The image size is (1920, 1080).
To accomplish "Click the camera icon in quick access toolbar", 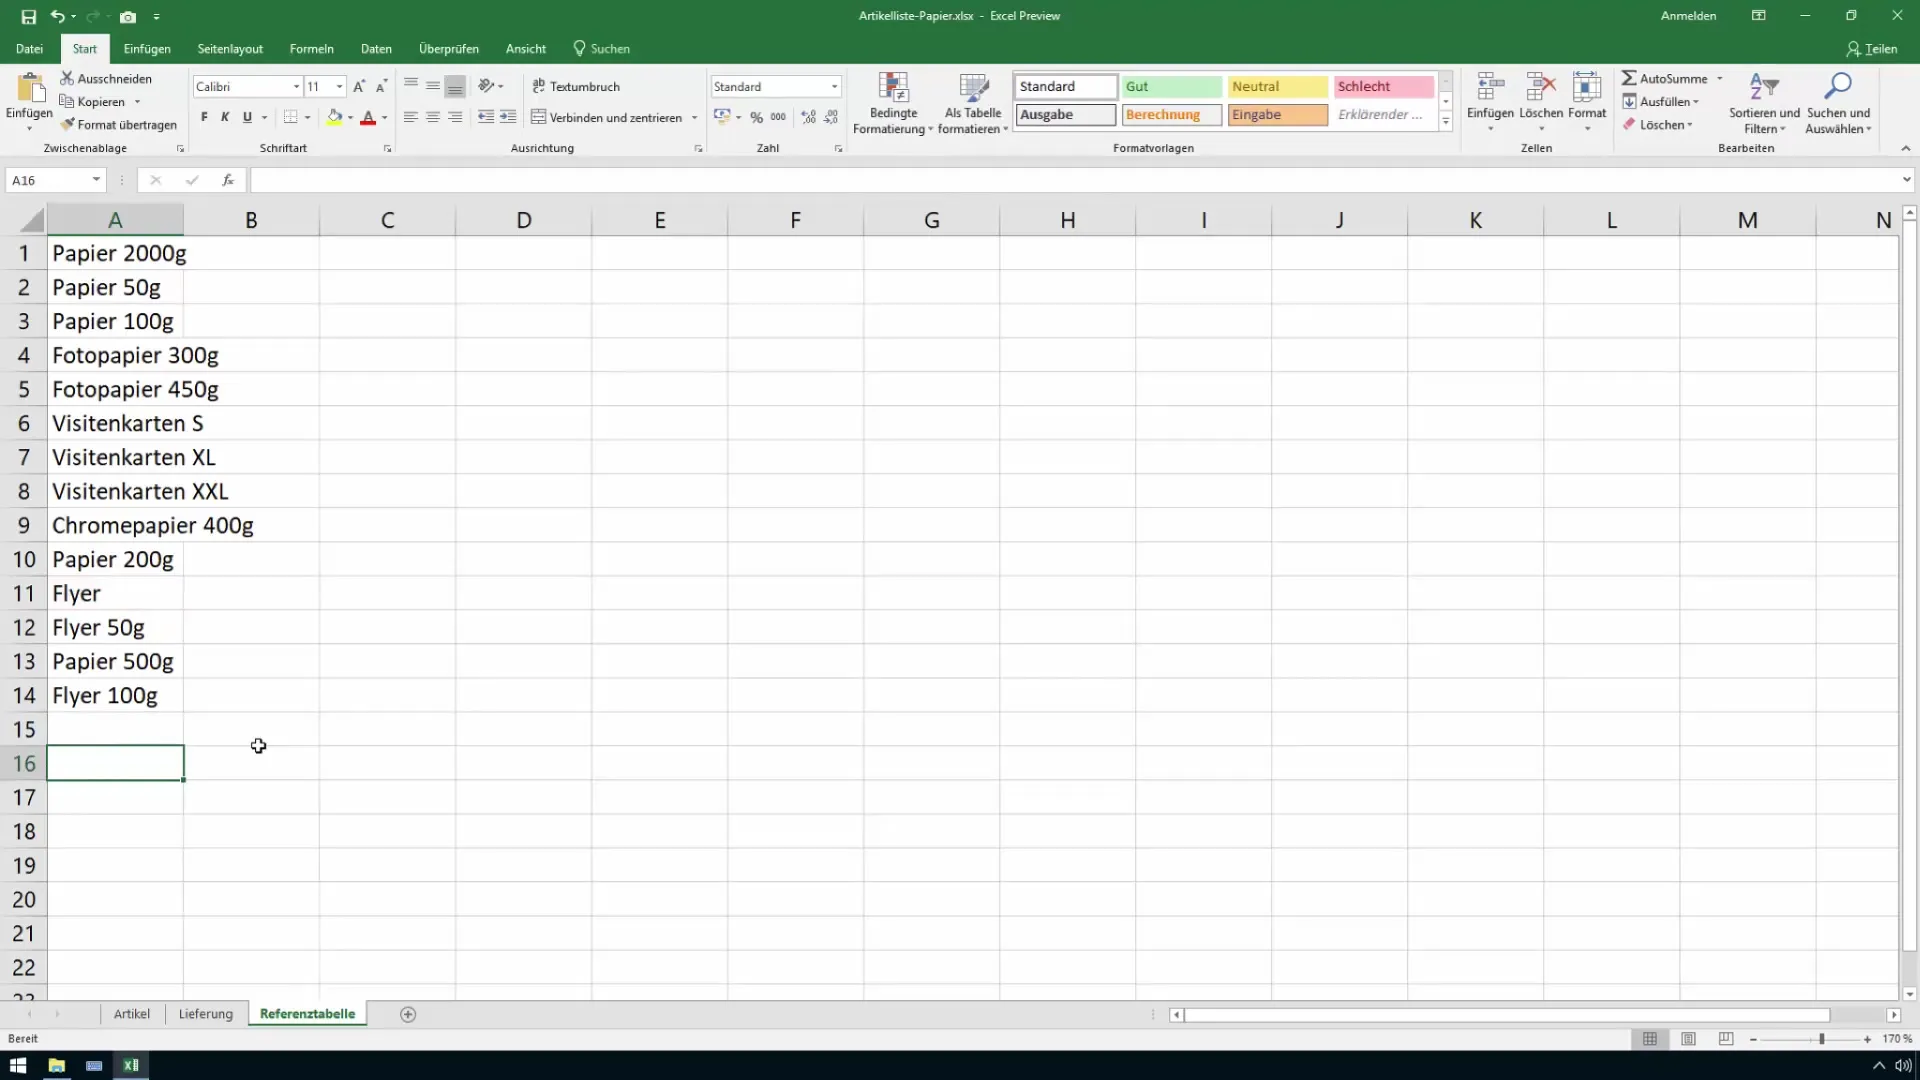I will click(x=128, y=16).
